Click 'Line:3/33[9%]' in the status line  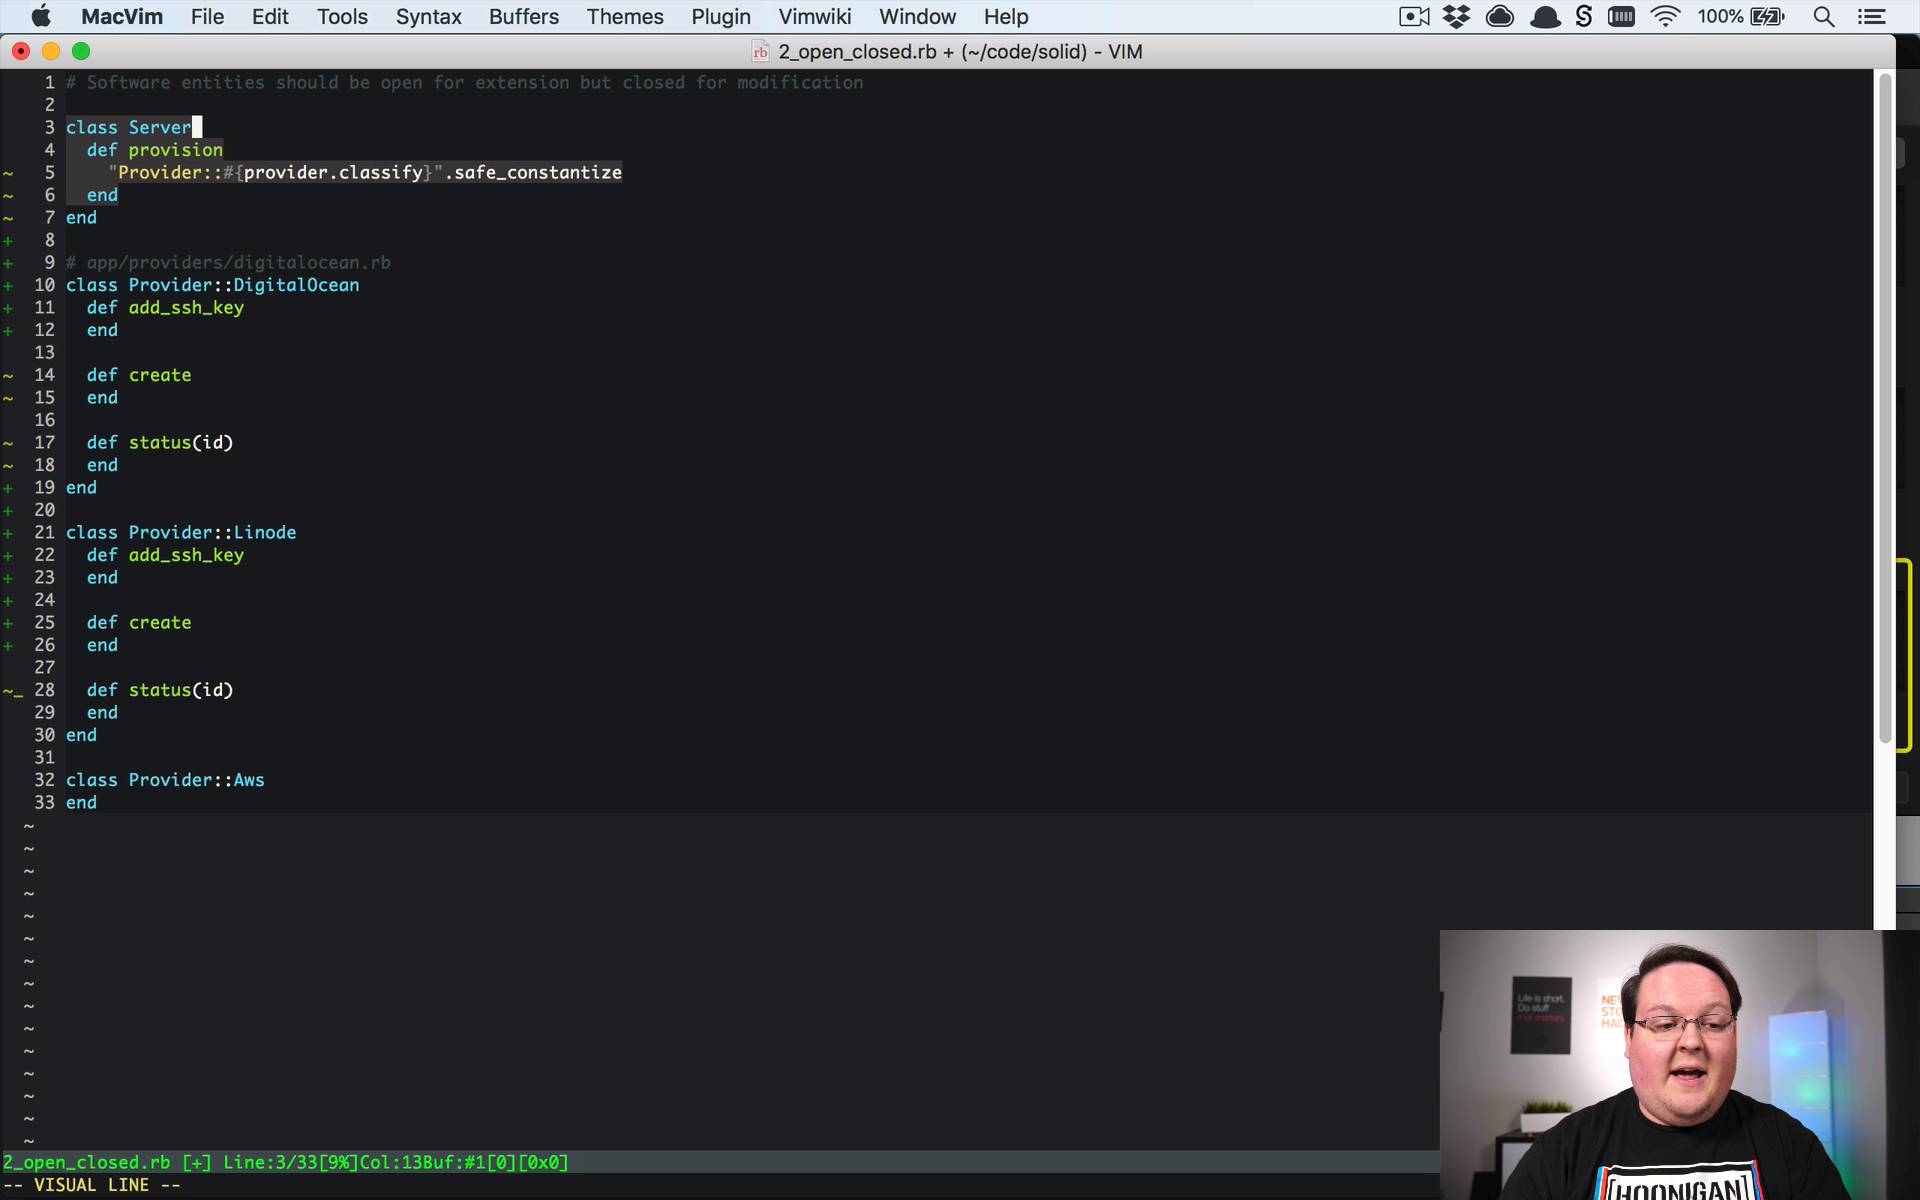[x=290, y=1162]
